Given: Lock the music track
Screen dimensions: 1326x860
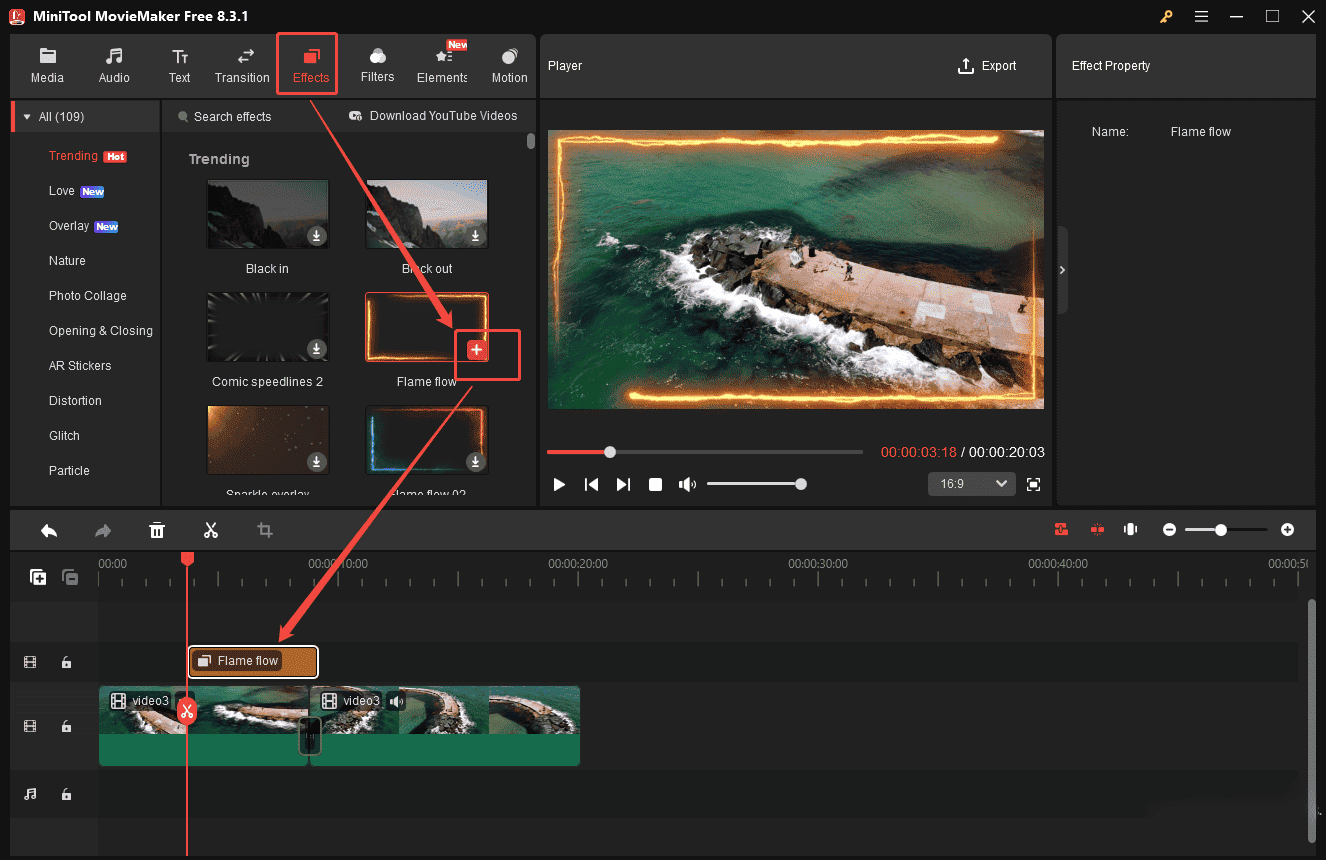Looking at the screenshot, I should [66, 794].
